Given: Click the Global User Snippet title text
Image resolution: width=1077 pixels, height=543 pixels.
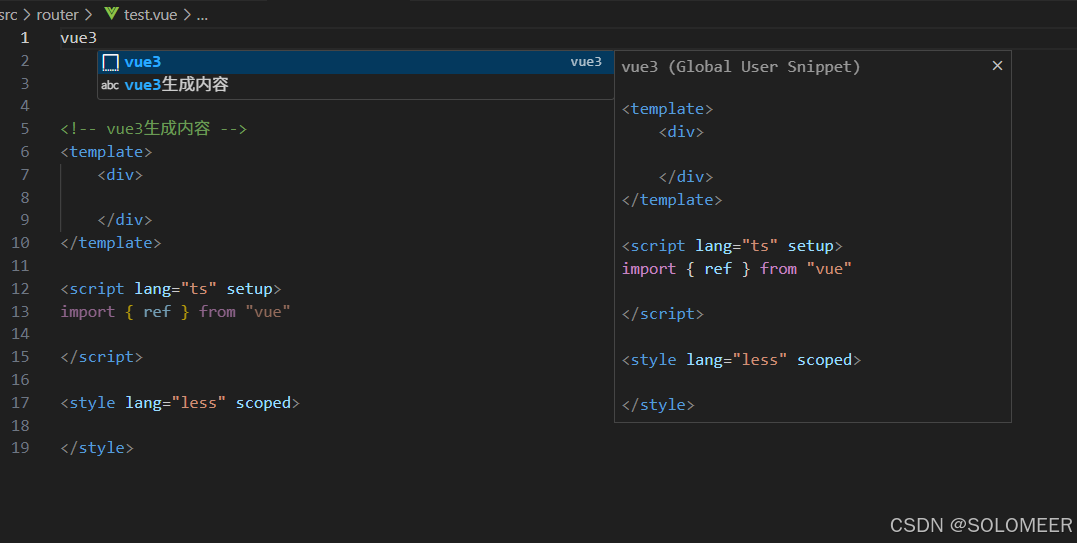Looking at the screenshot, I should [x=740, y=67].
